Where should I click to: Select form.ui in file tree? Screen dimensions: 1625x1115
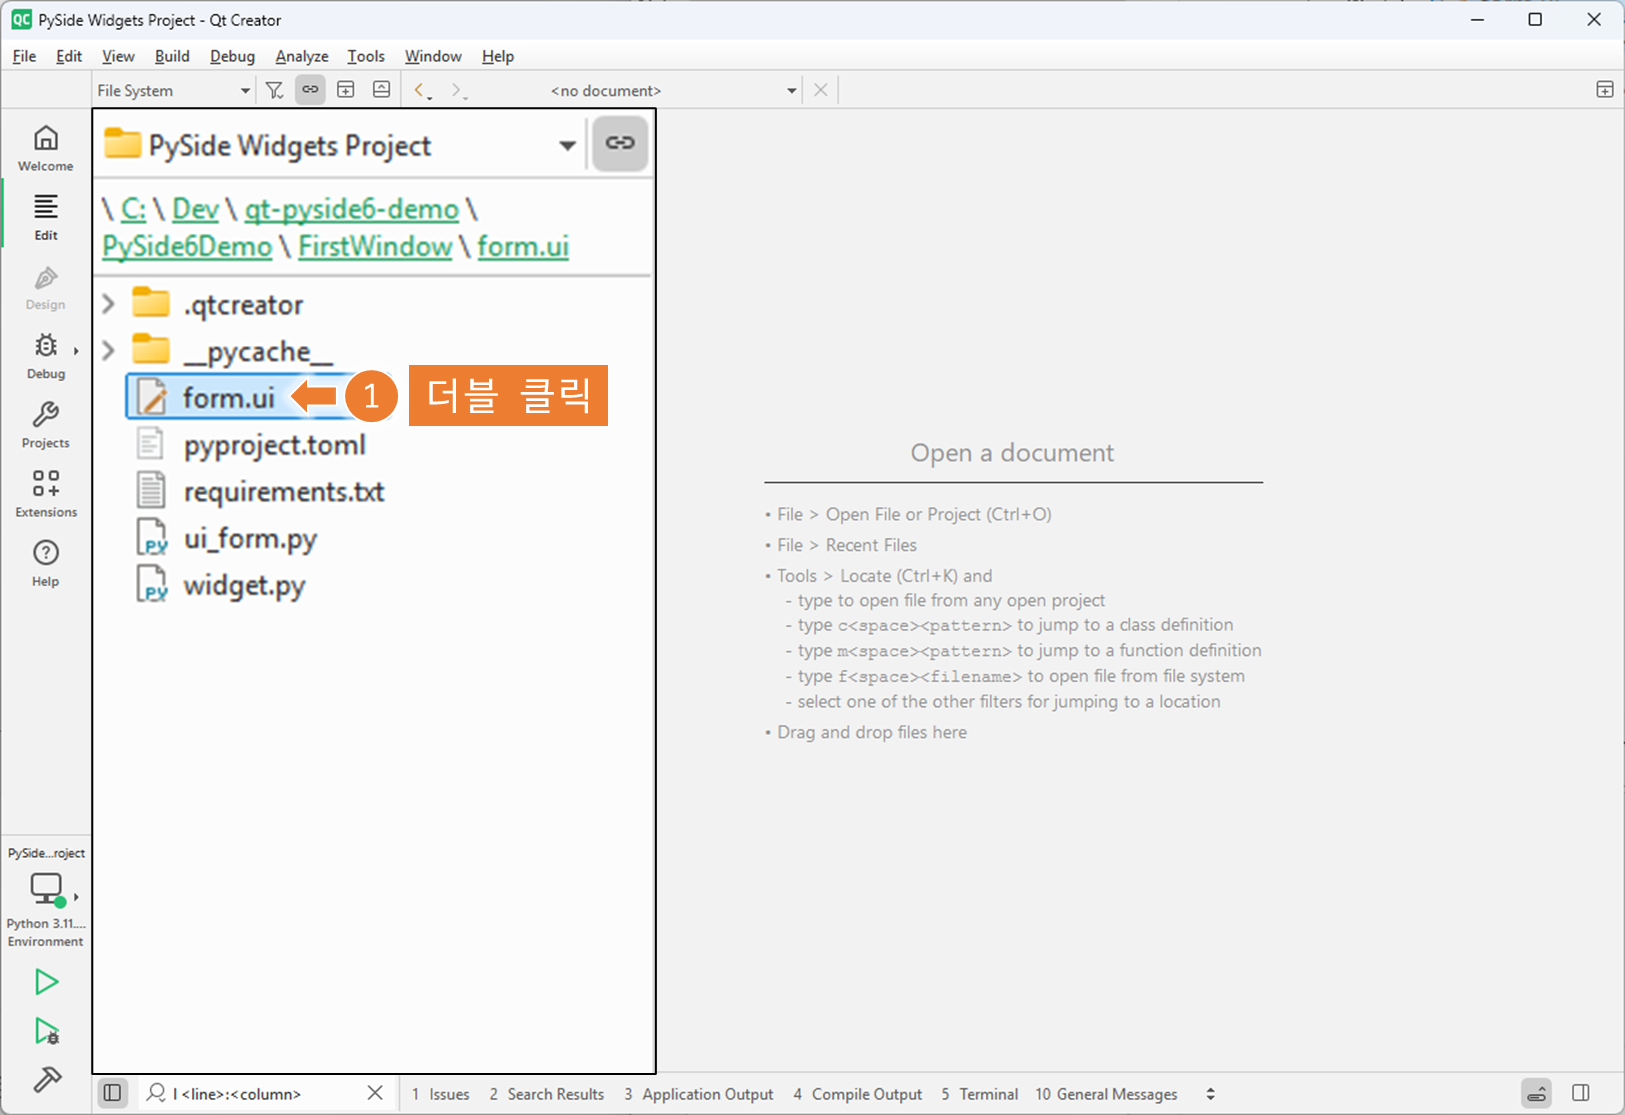[229, 397]
